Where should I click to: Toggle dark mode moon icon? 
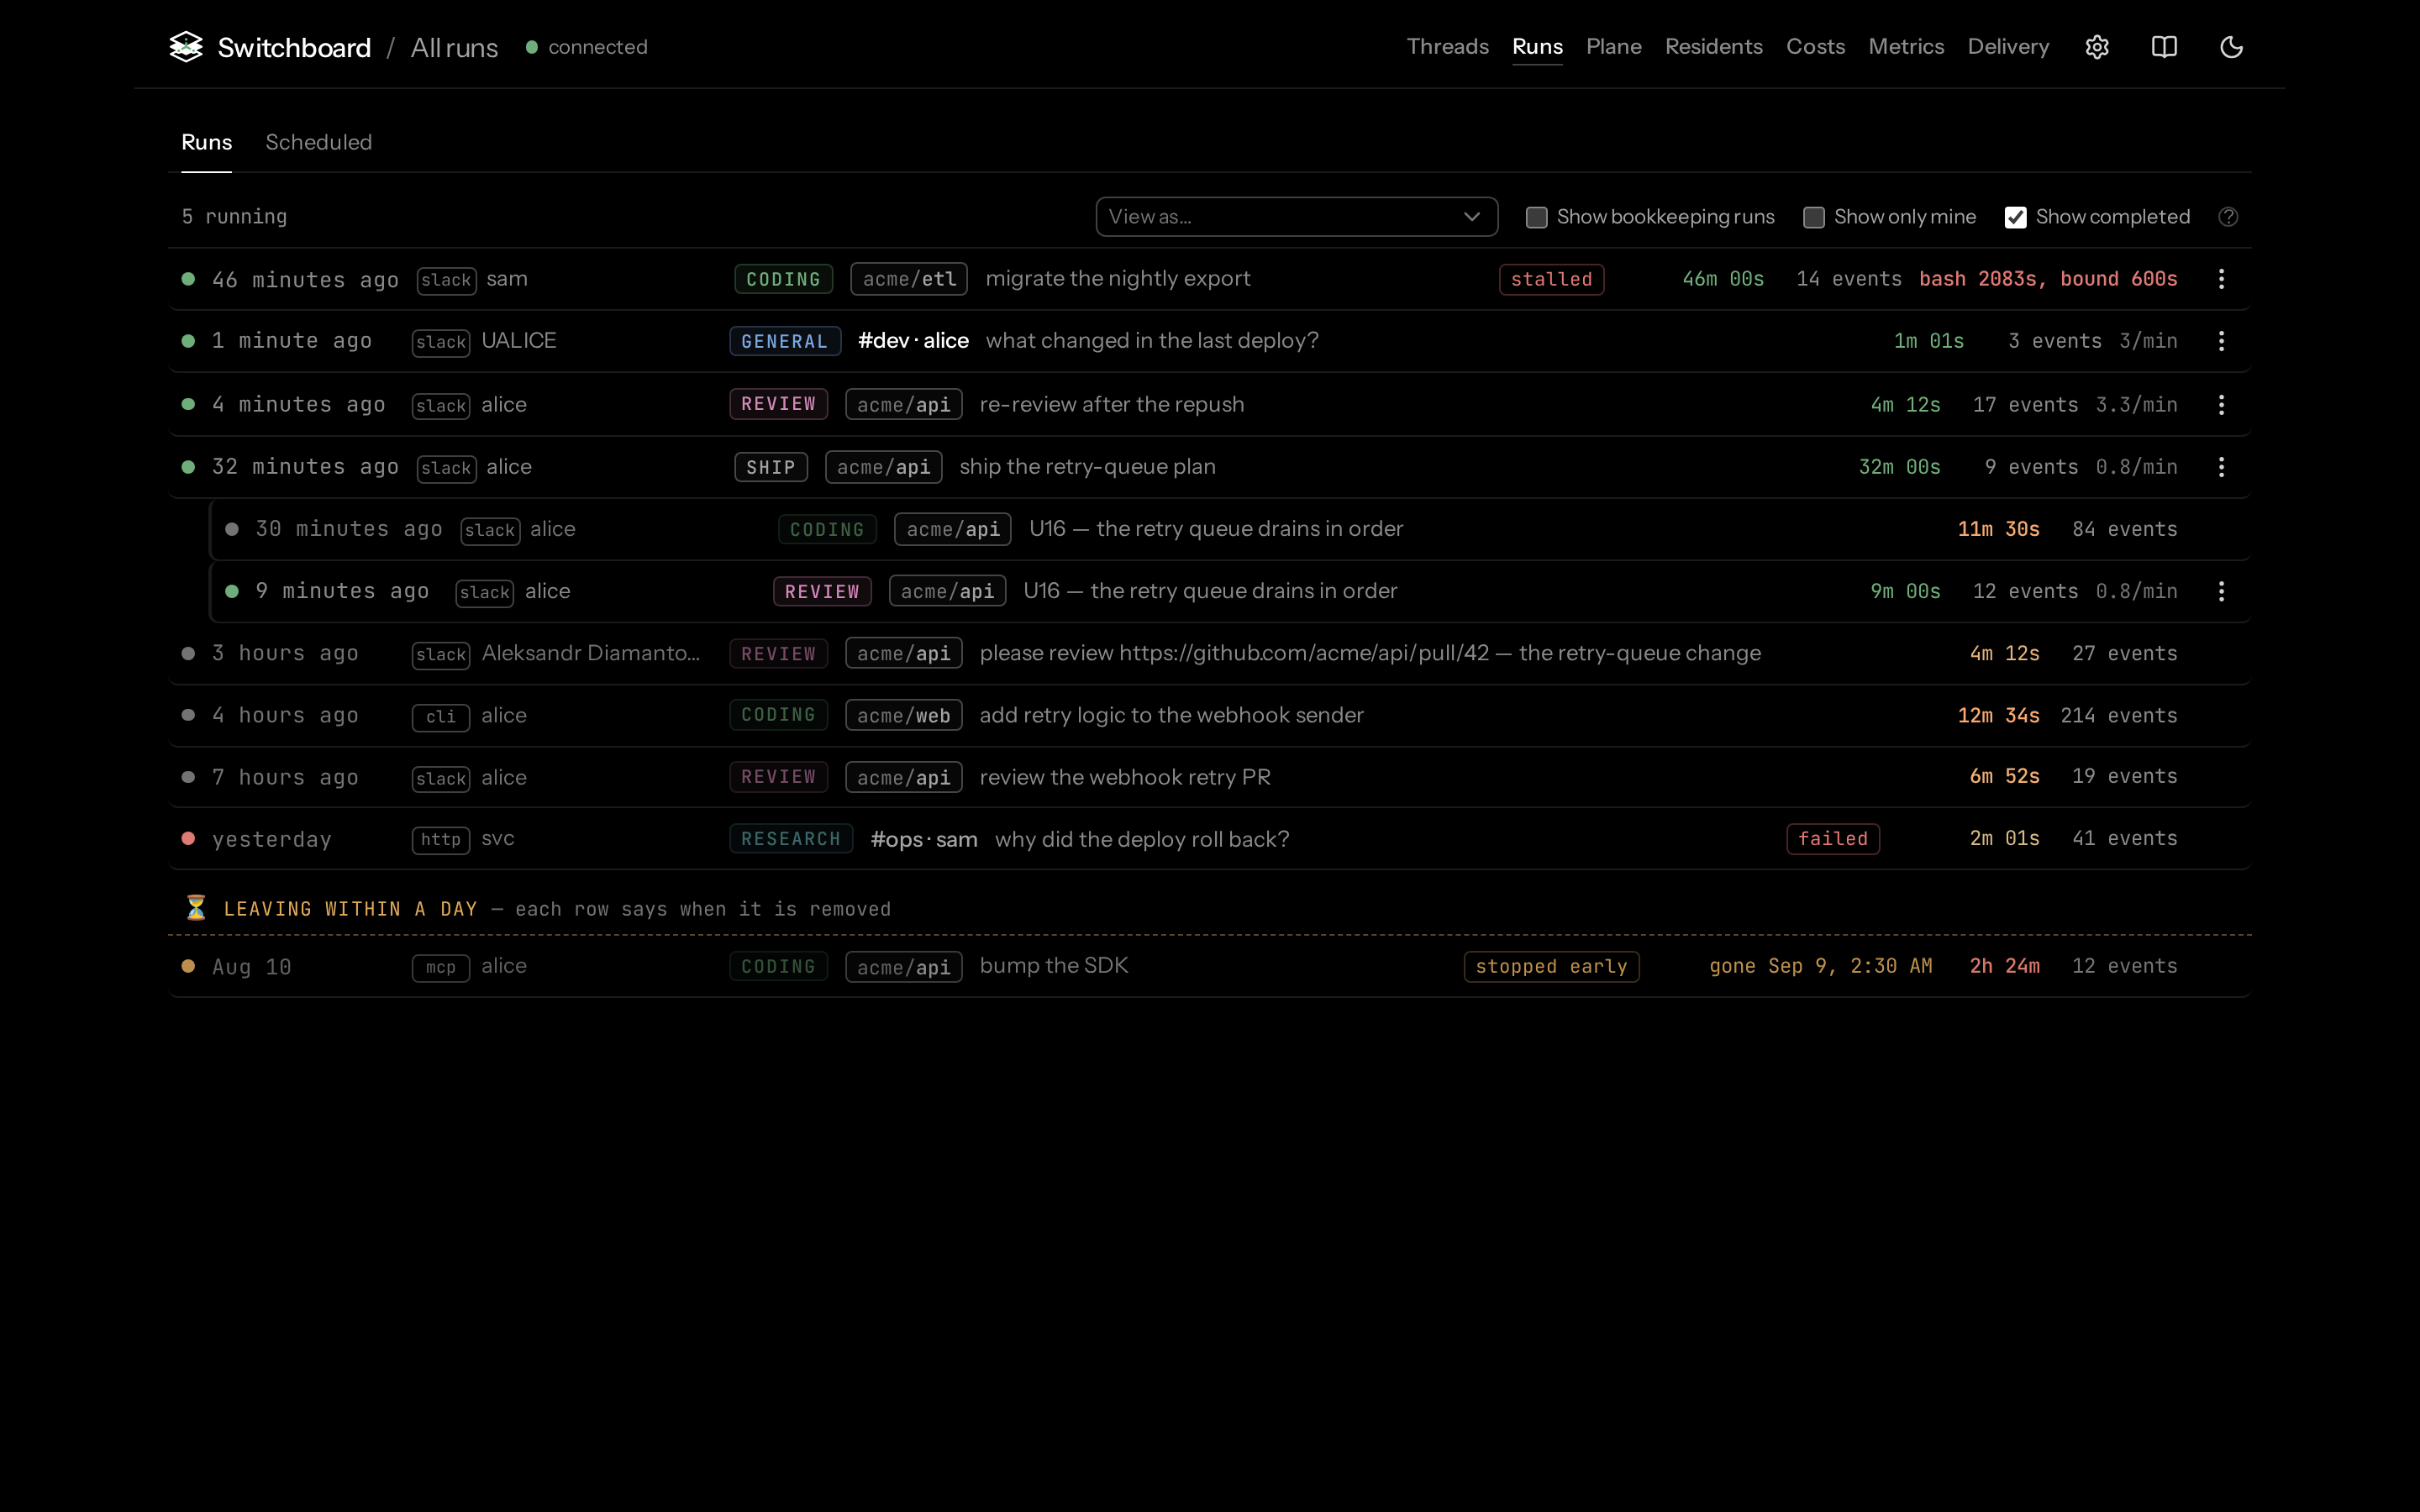(2231, 47)
